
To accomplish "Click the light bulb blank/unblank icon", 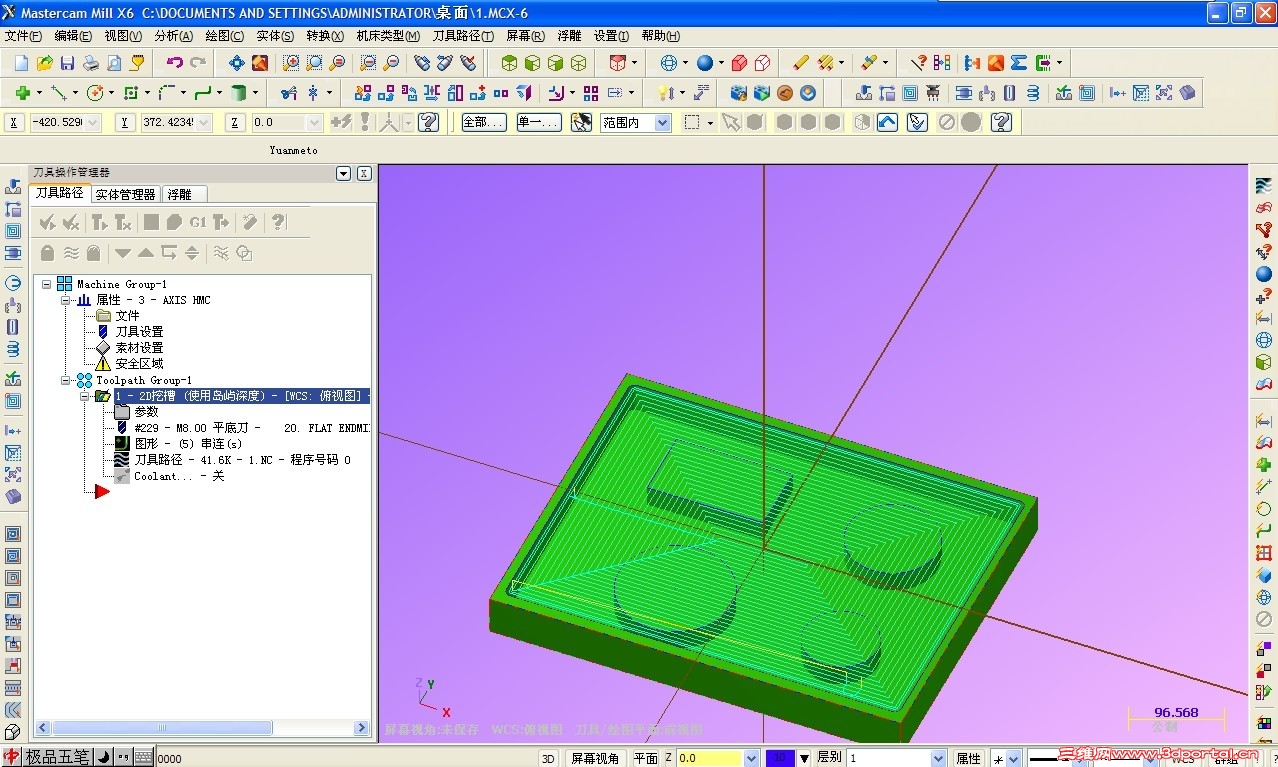I will pyautogui.click(x=664, y=93).
